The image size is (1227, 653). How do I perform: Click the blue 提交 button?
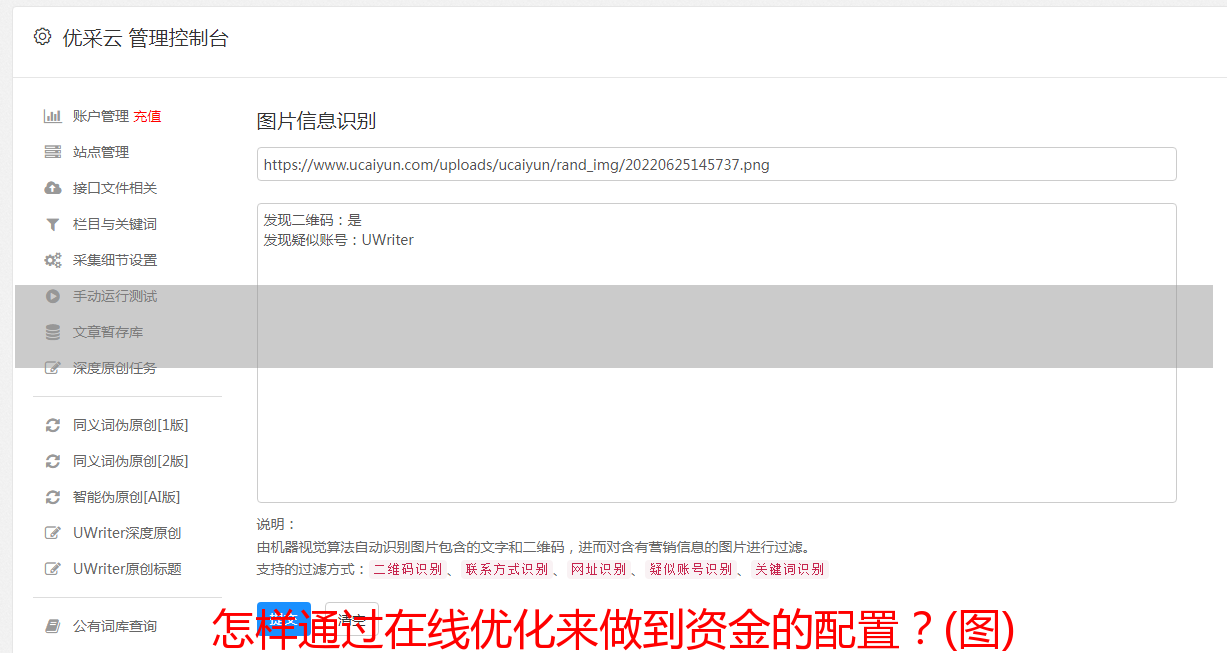point(283,619)
